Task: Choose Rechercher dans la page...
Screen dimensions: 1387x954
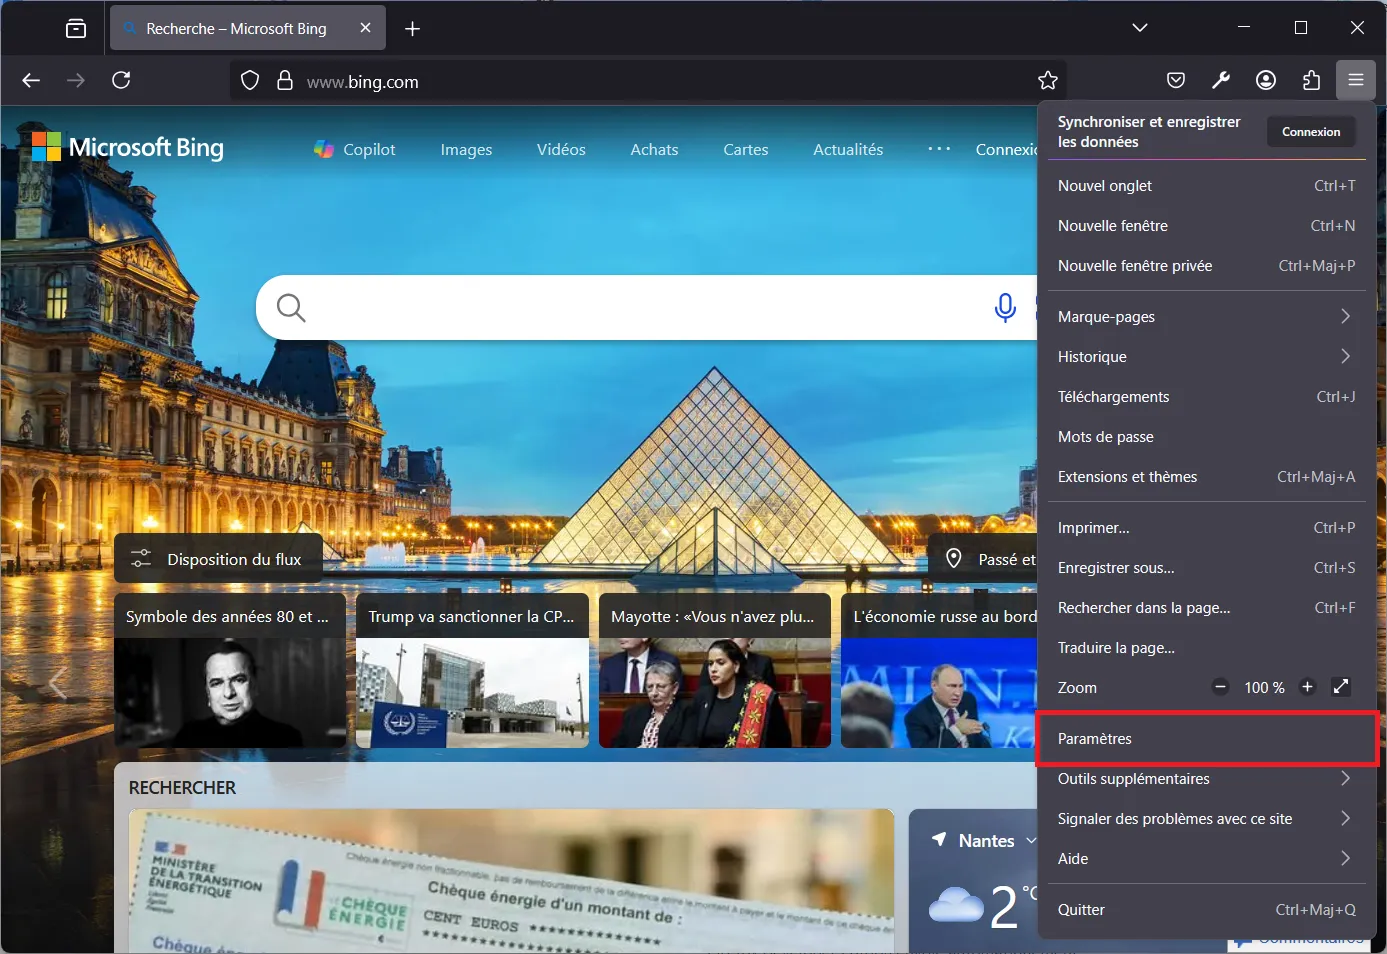Action: pos(1206,608)
